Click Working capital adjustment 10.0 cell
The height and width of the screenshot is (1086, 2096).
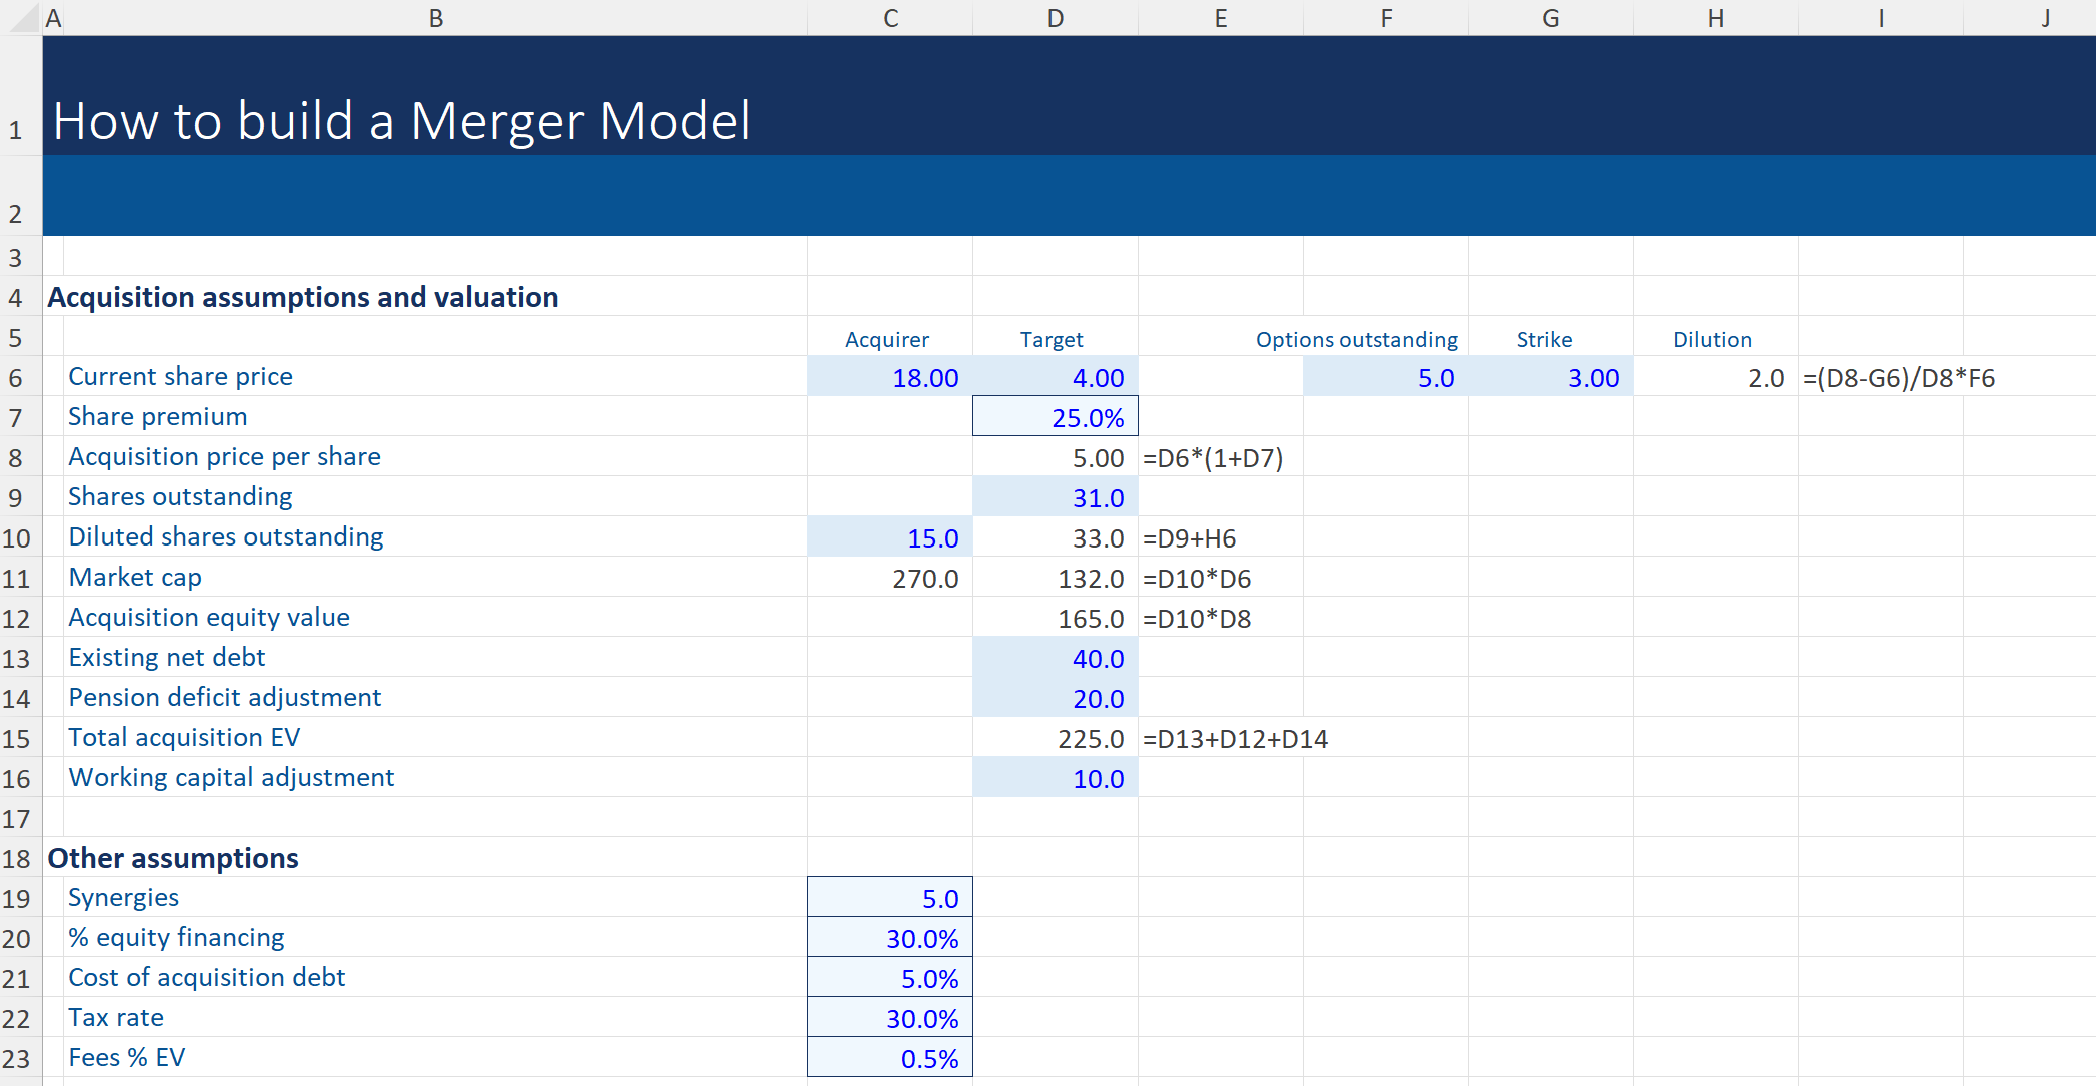(x=1055, y=778)
